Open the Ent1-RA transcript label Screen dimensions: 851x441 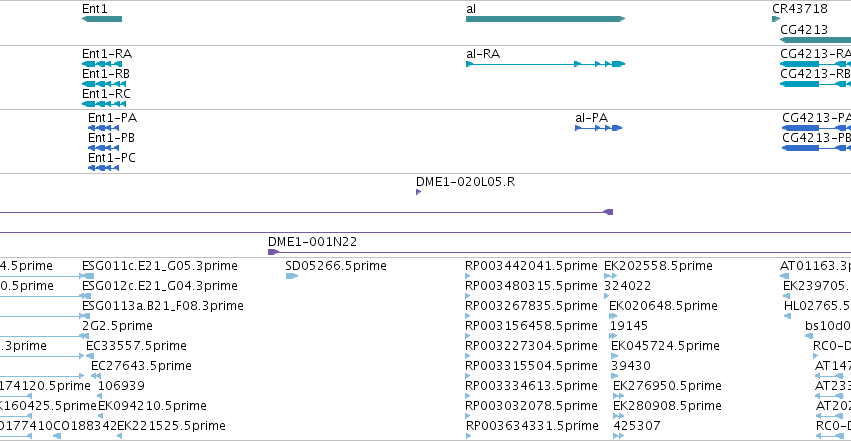(x=107, y=54)
